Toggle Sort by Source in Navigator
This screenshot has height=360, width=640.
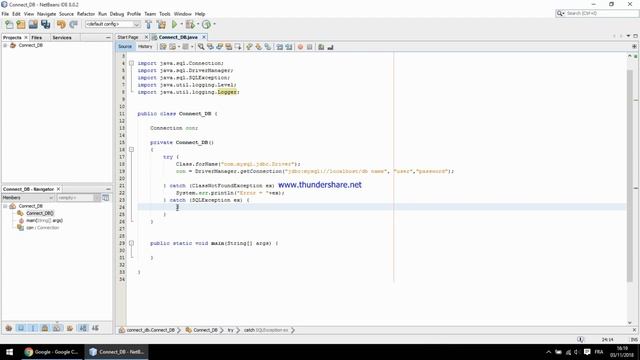coord(95,328)
